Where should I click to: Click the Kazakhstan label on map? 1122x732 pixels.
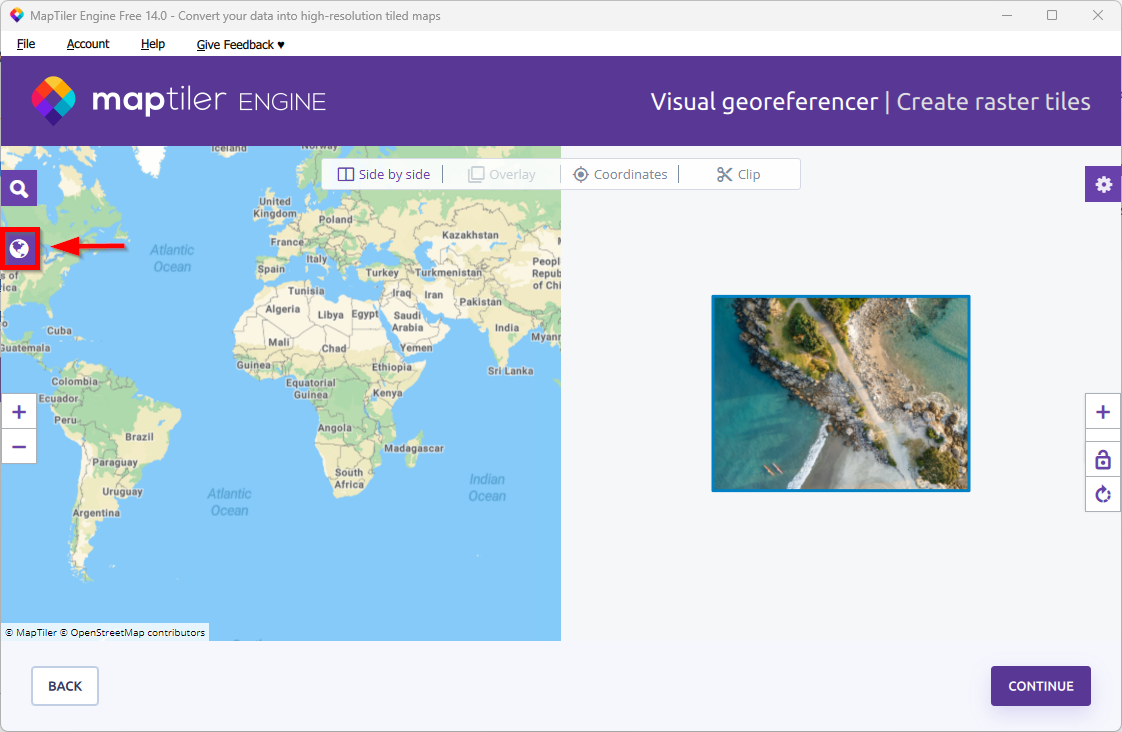pos(470,235)
